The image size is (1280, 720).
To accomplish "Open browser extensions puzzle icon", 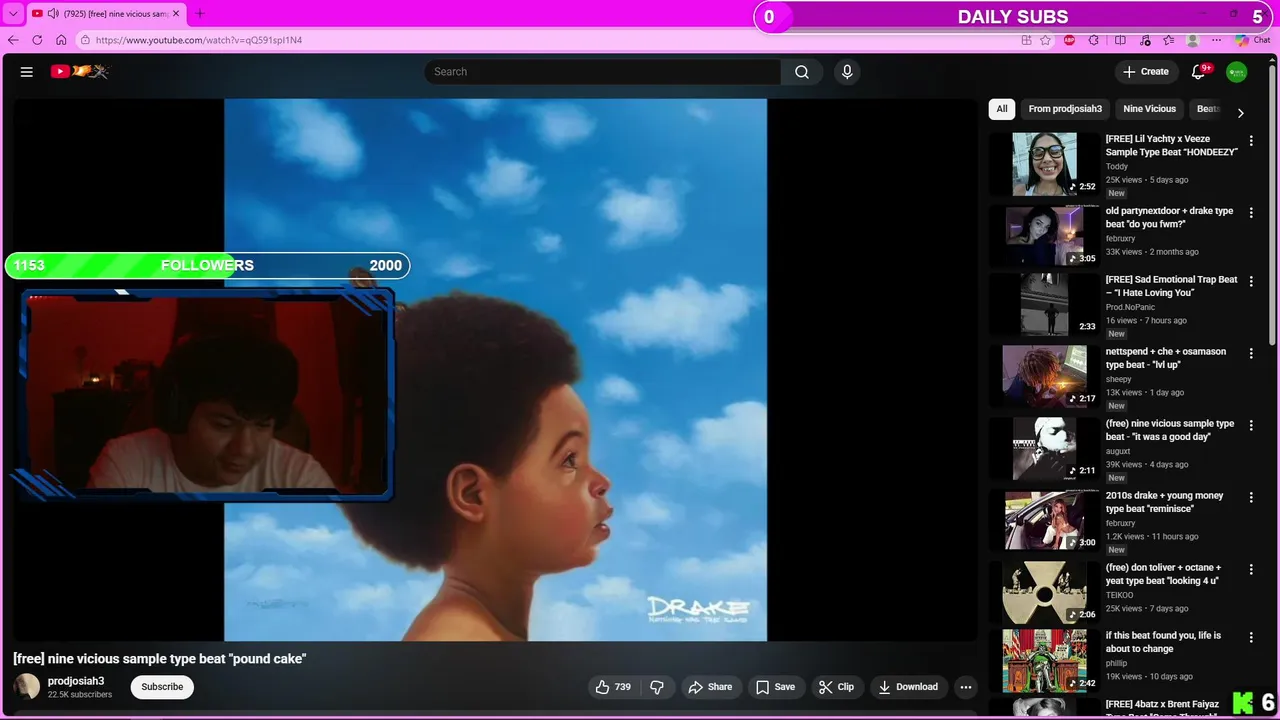I will click(1094, 40).
